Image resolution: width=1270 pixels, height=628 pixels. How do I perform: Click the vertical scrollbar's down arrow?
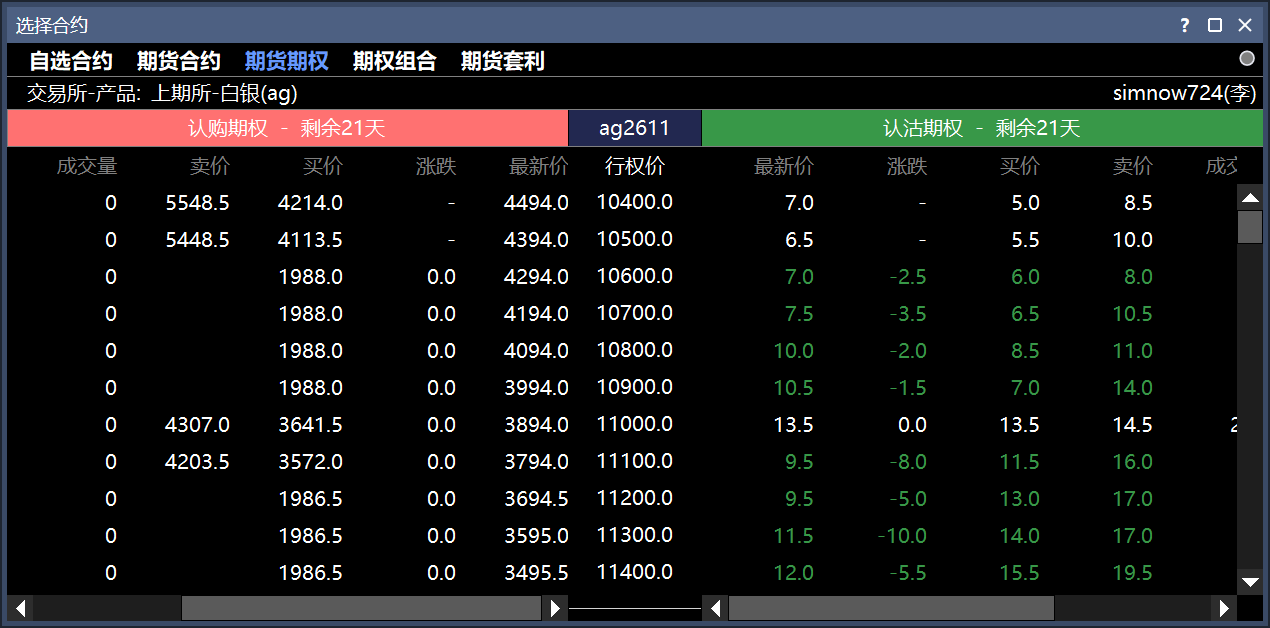[x=1250, y=581]
